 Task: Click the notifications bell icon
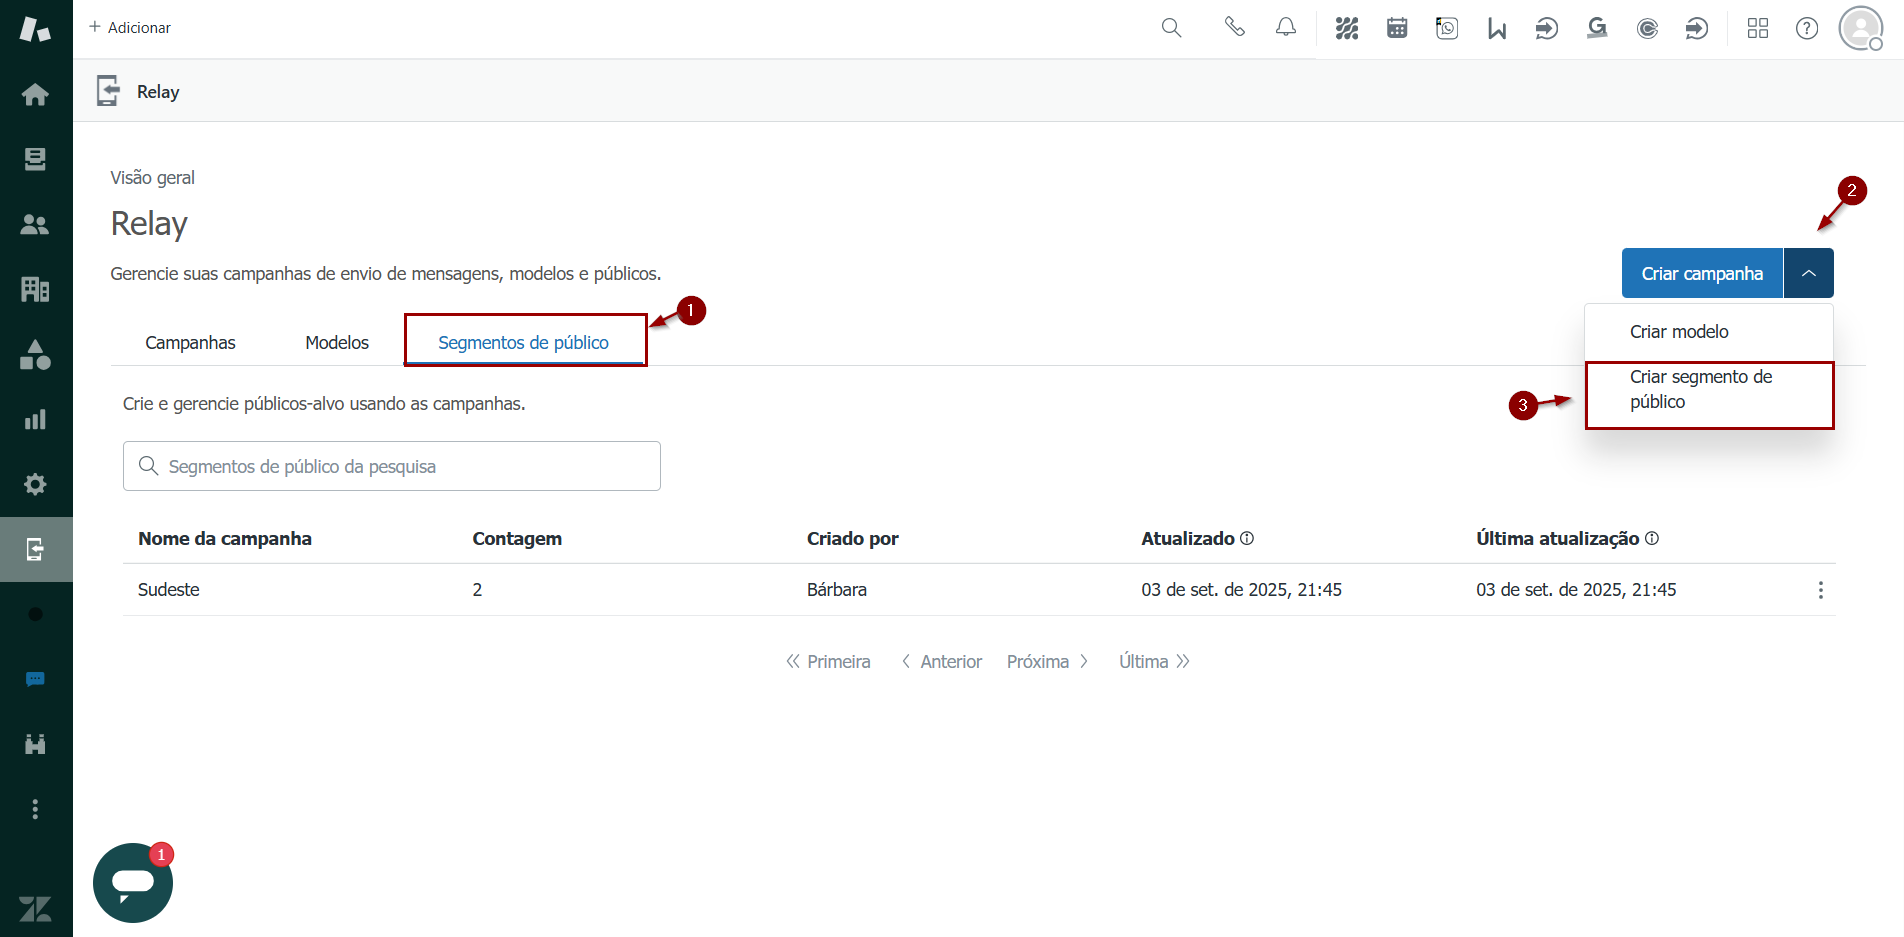click(x=1285, y=28)
